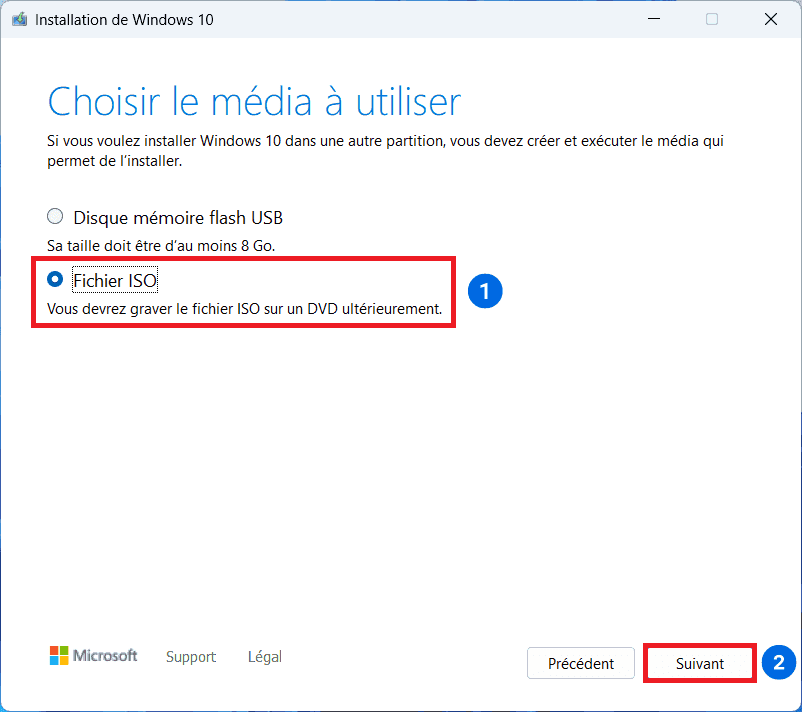Click the heading 'Choisir le média à utiliser'

point(254,102)
